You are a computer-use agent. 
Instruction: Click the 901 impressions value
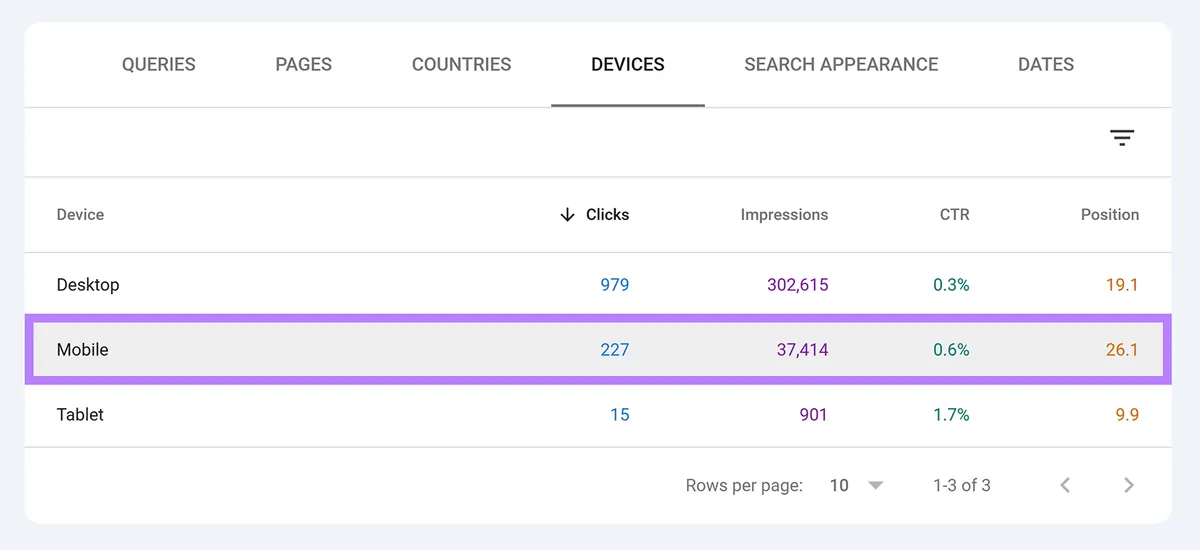pos(813,414)
